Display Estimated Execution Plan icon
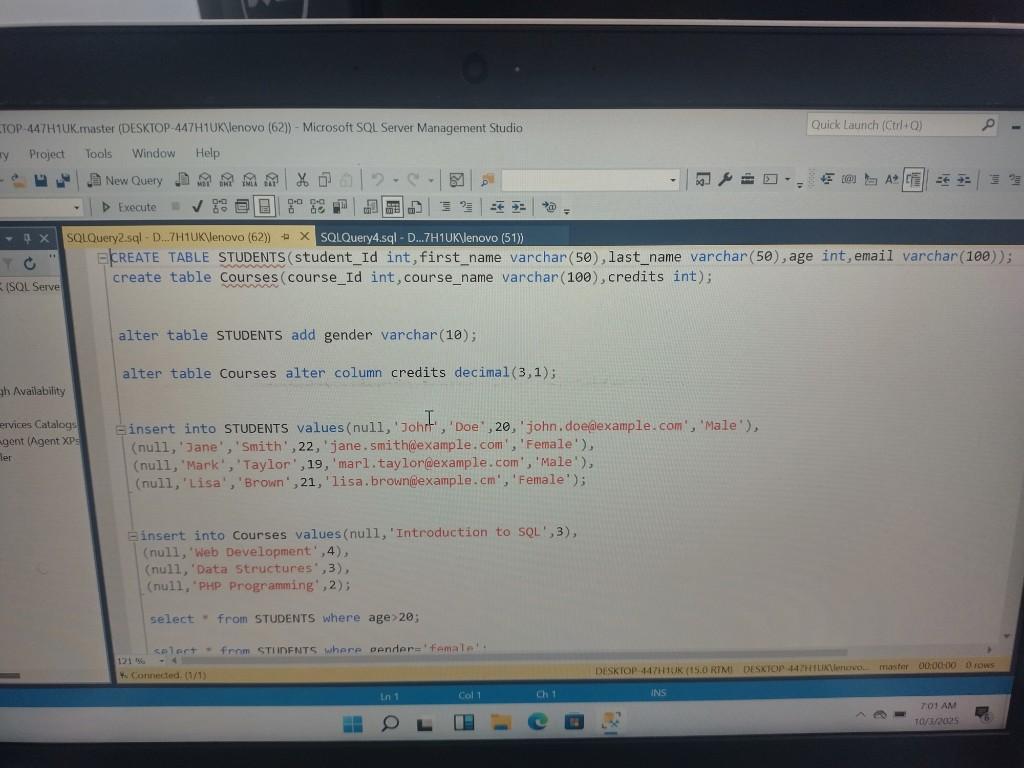 click(x=219, y=207)
